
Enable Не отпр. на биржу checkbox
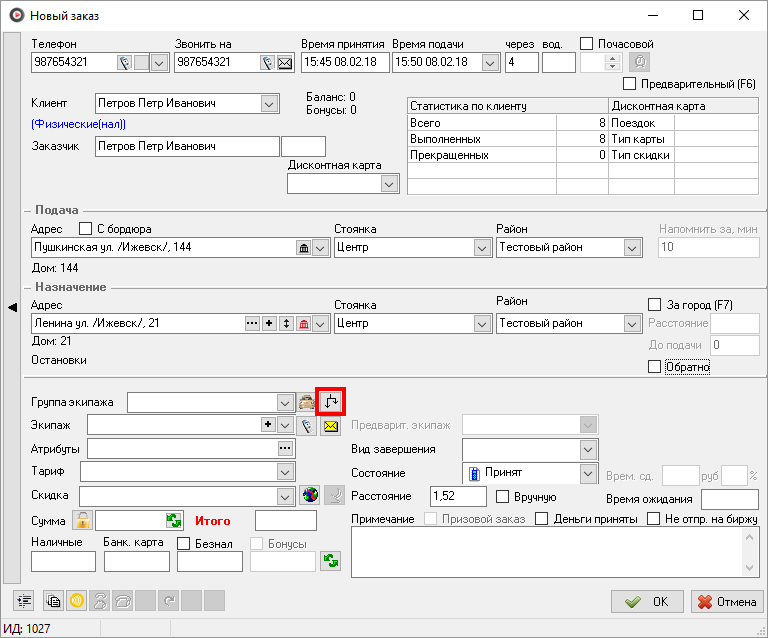coord(653,519)
